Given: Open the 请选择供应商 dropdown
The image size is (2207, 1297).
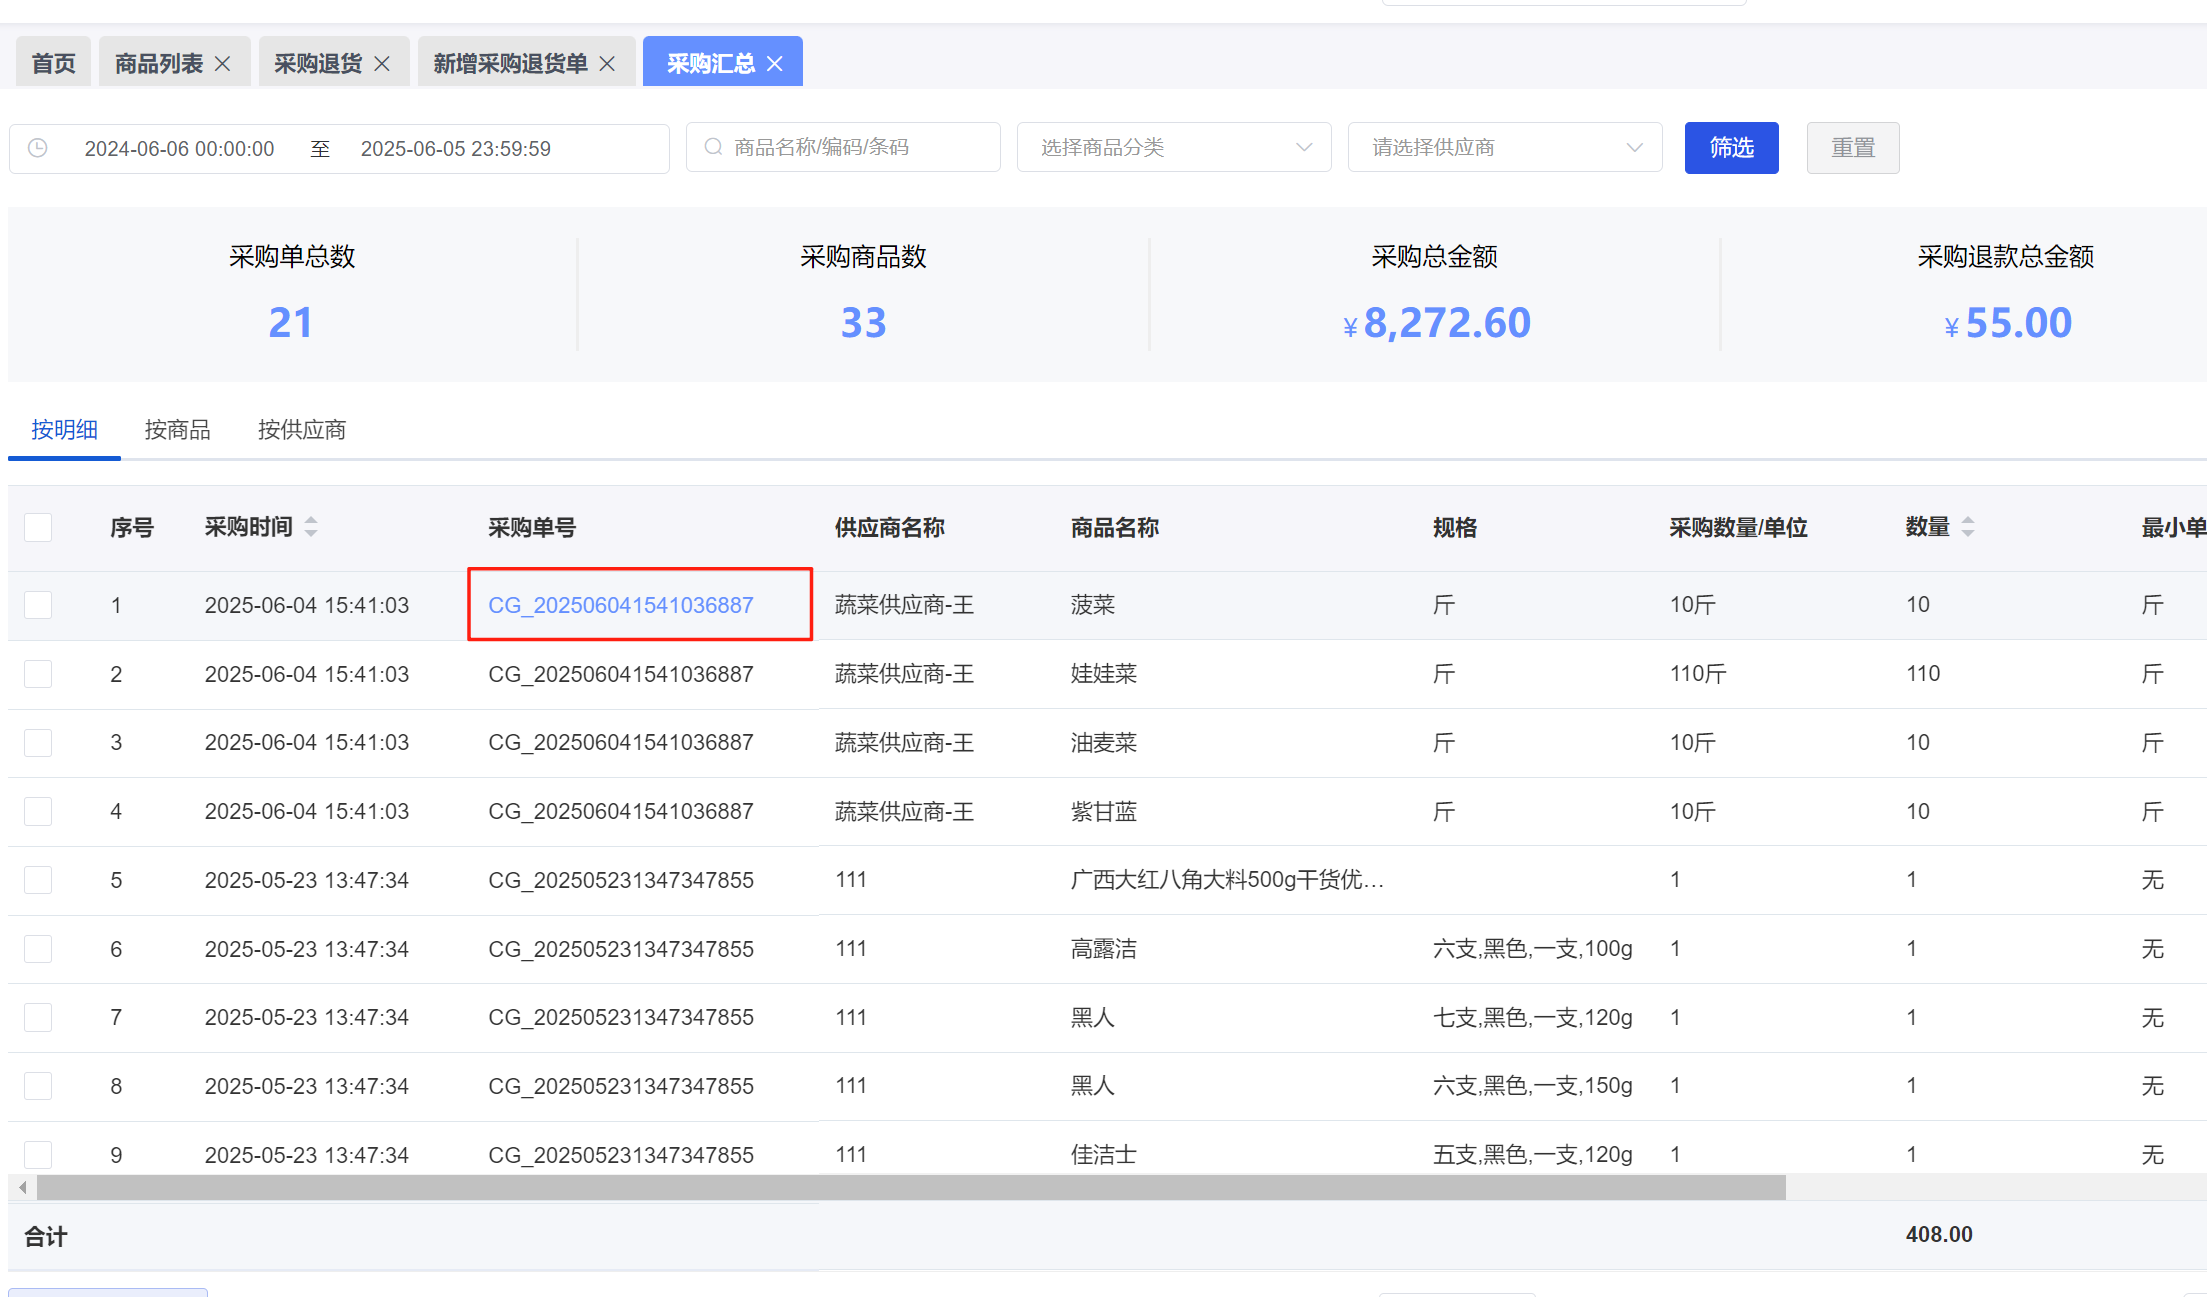Looking at the screenshot, I should pos(1504,148).
